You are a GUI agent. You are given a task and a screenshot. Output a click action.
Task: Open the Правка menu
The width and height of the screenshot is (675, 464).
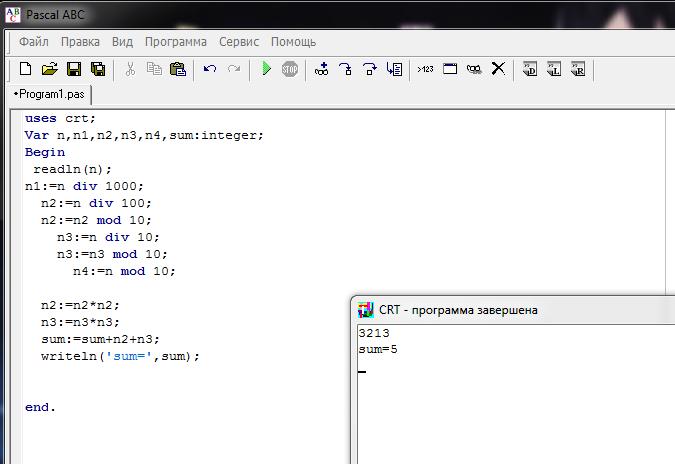(80, 42)
